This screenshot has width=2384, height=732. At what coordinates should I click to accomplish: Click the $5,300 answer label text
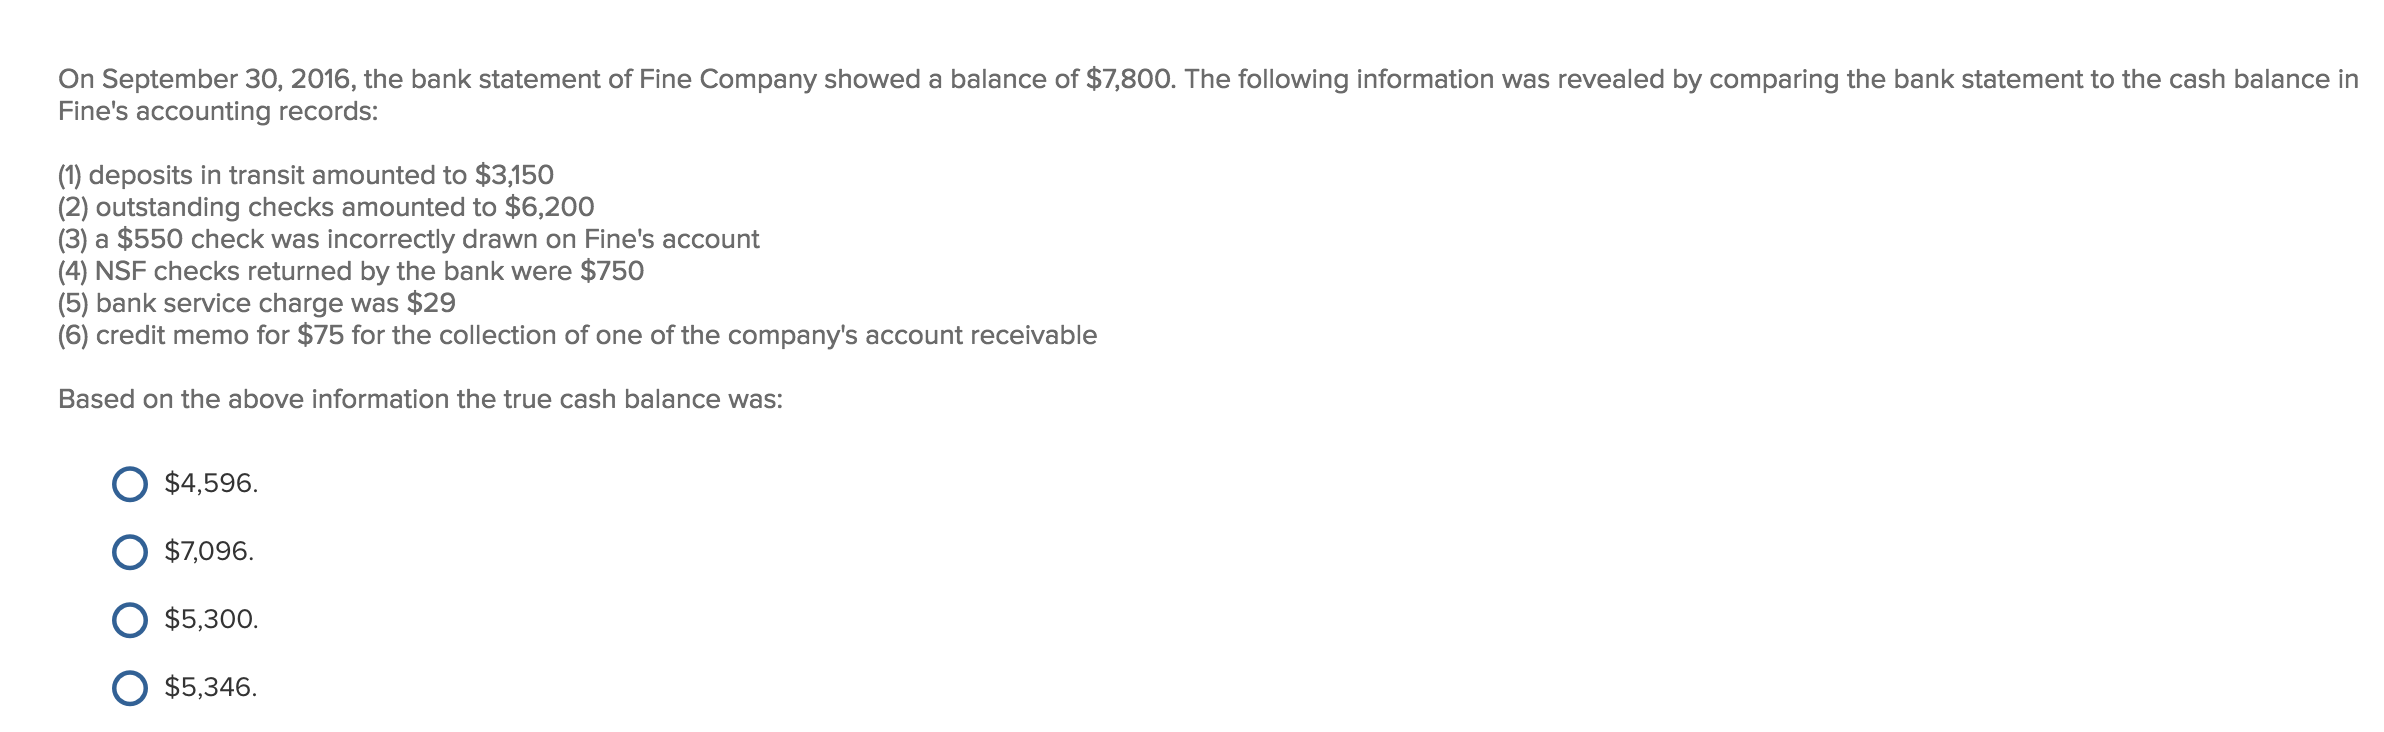(209, 622)
